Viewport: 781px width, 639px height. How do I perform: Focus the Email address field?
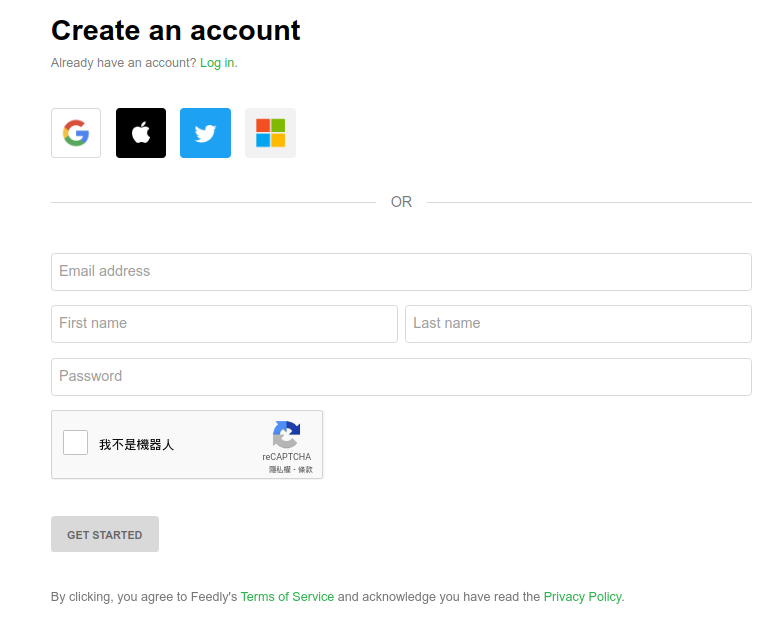[x=401, y=272]
